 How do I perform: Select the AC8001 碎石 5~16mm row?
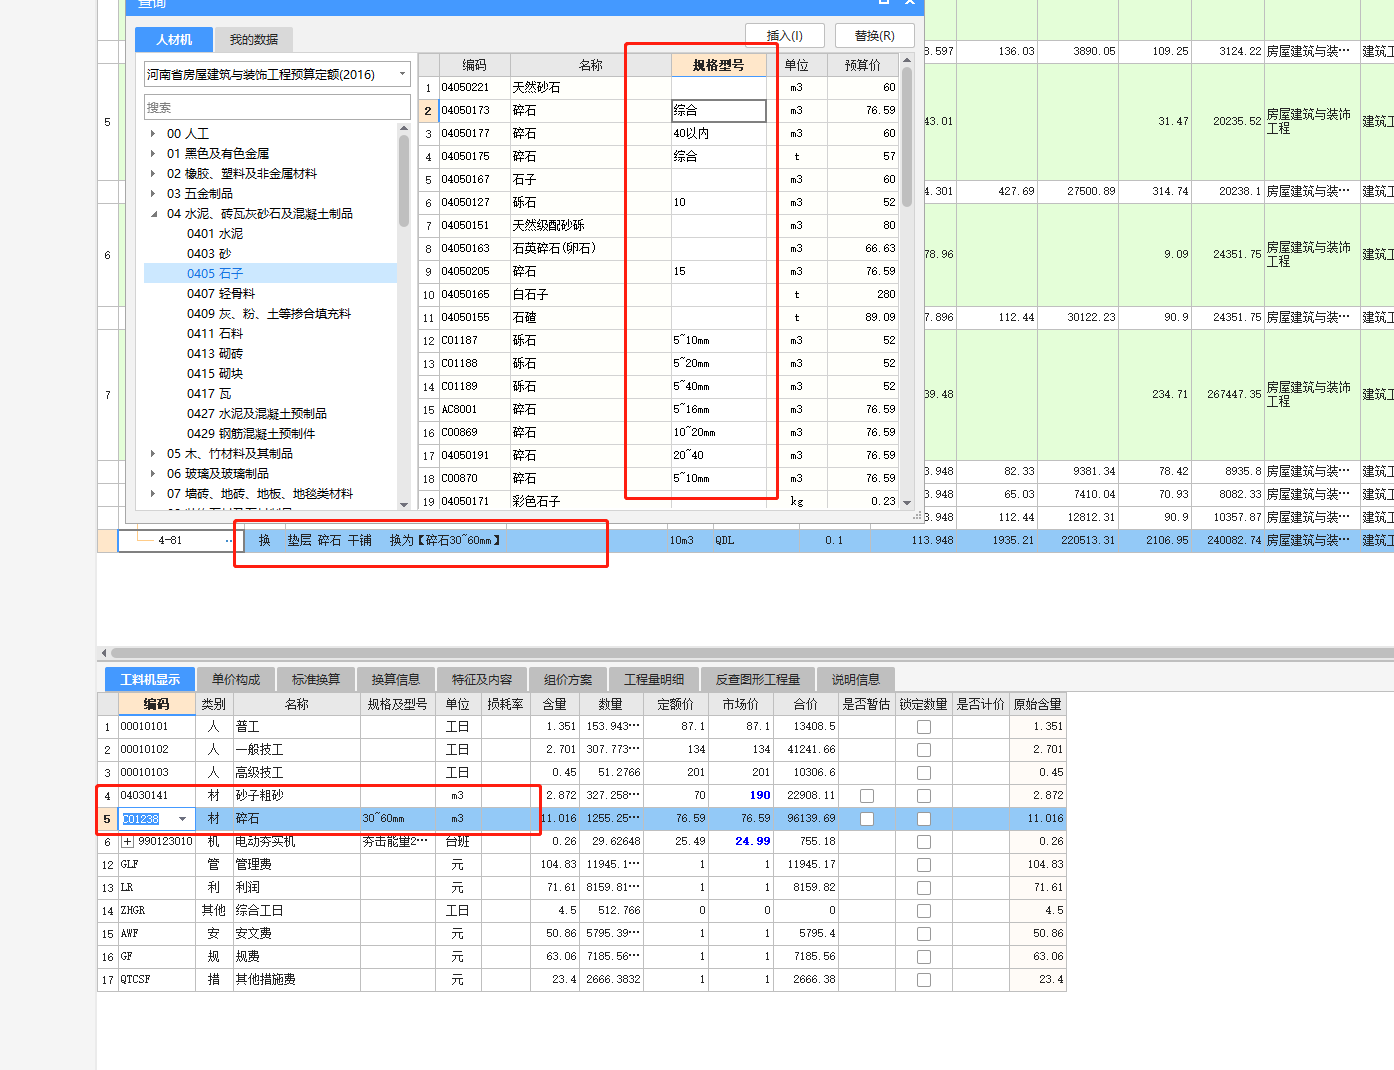658,410
